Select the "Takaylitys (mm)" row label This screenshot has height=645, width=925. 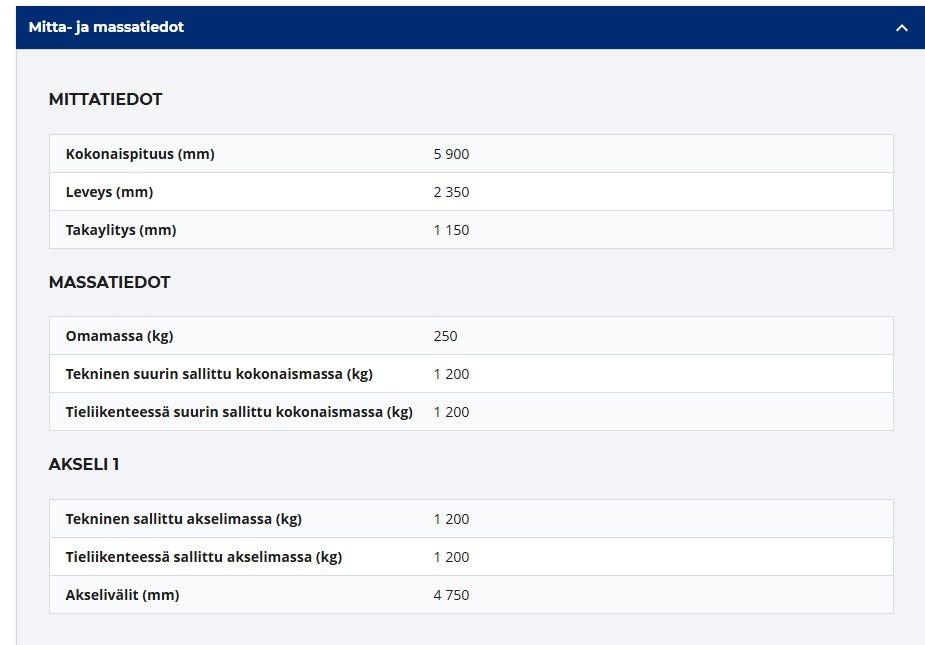pyautogui.click(x=121, y=230)
